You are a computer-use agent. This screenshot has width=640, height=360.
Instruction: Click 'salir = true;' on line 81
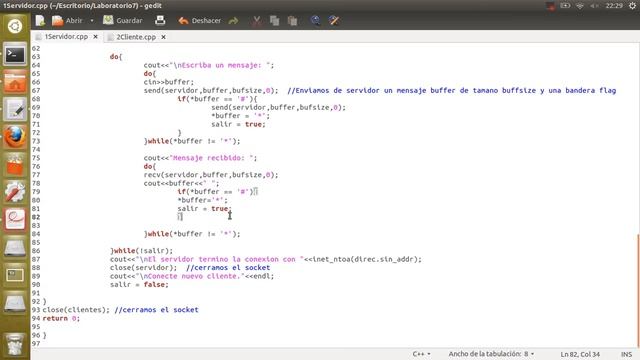point(204,209)
